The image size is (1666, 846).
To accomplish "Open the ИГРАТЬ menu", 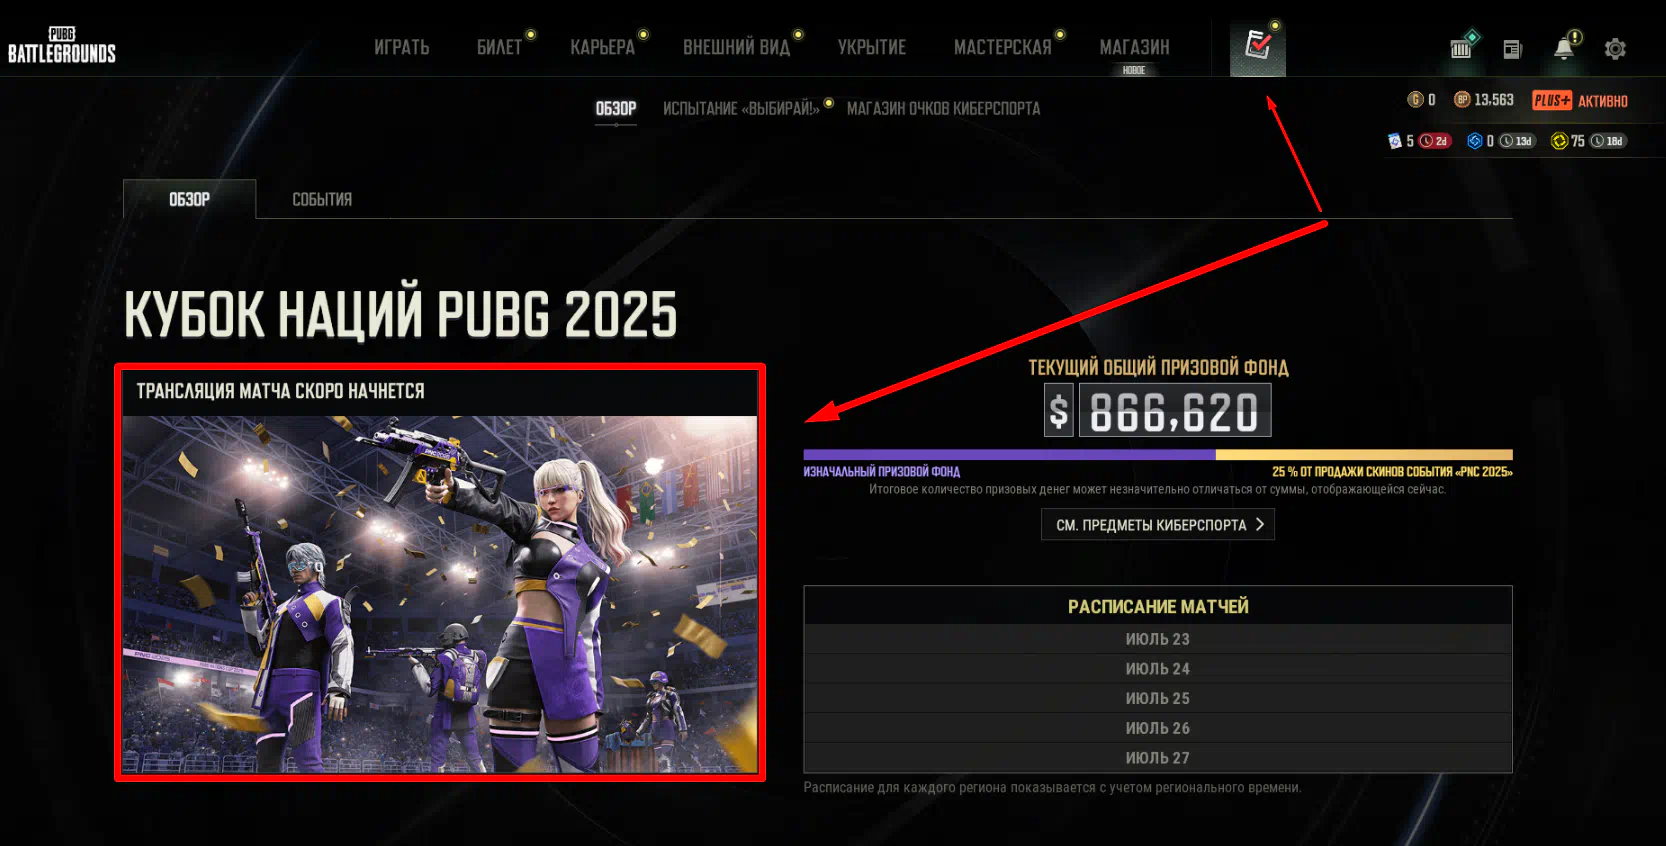I will pos(402,47).
